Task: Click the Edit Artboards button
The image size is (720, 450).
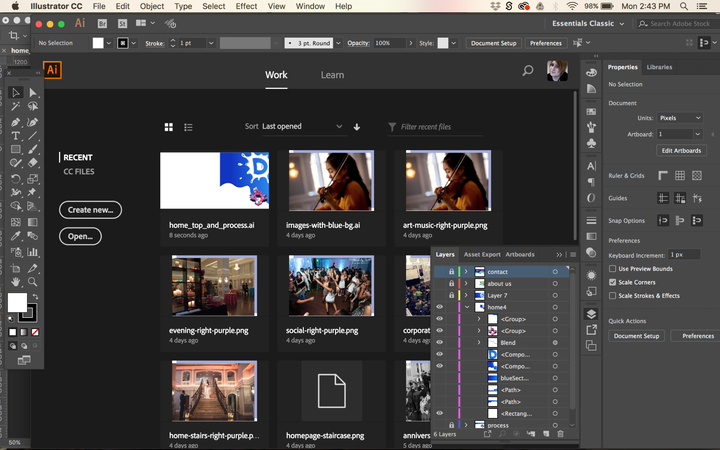Action: click(x=681, y=150)
